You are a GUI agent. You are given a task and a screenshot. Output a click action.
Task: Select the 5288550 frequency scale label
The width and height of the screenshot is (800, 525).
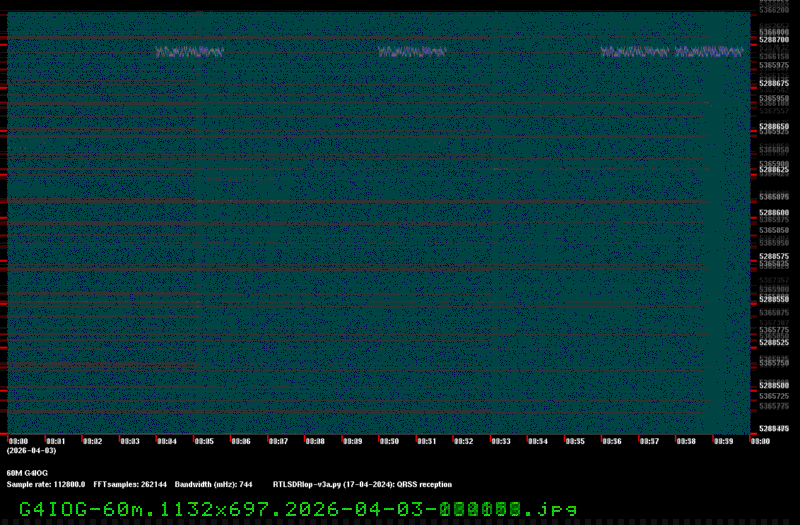774,299
